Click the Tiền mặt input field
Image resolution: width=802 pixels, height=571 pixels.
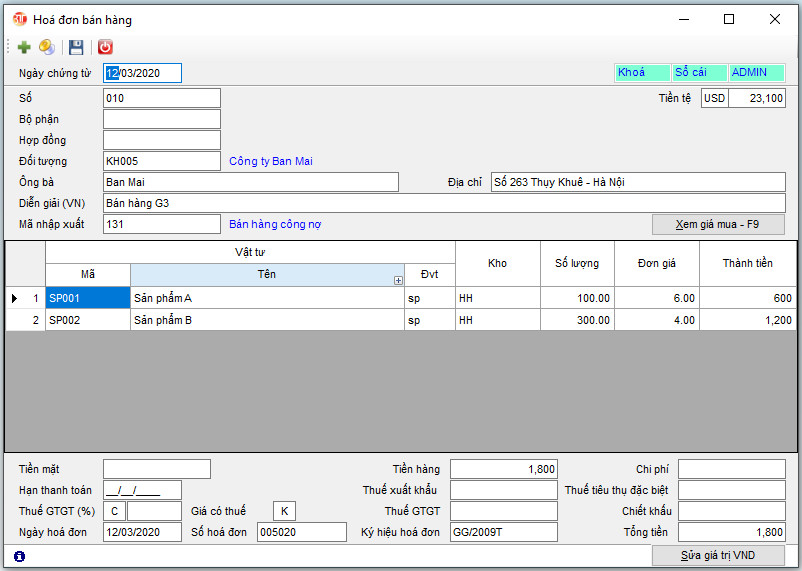point(156,469)
